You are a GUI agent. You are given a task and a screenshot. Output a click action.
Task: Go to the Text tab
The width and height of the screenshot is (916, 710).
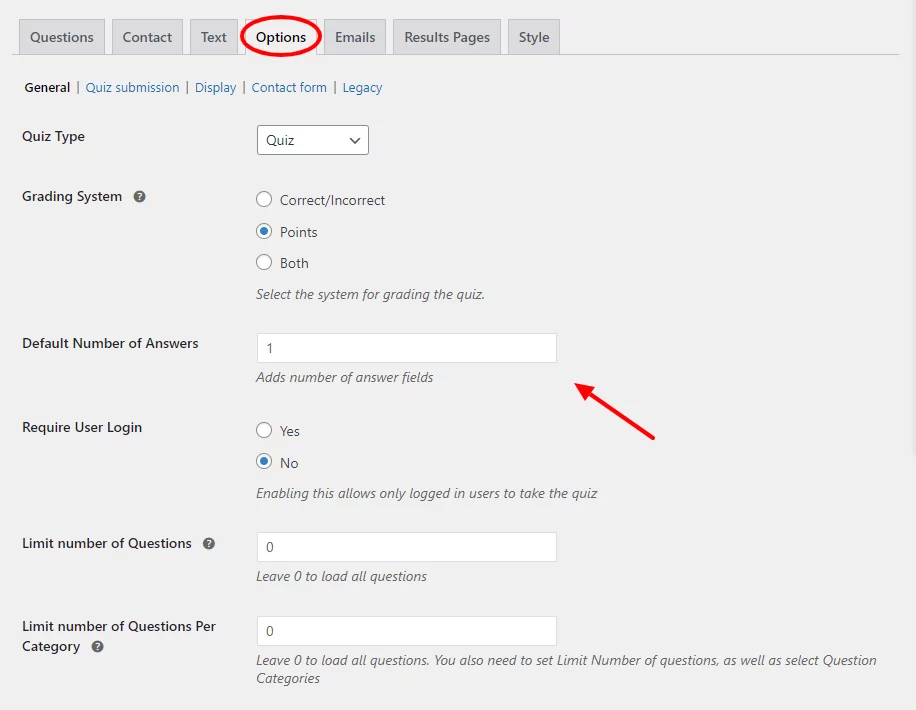[214, 37]
